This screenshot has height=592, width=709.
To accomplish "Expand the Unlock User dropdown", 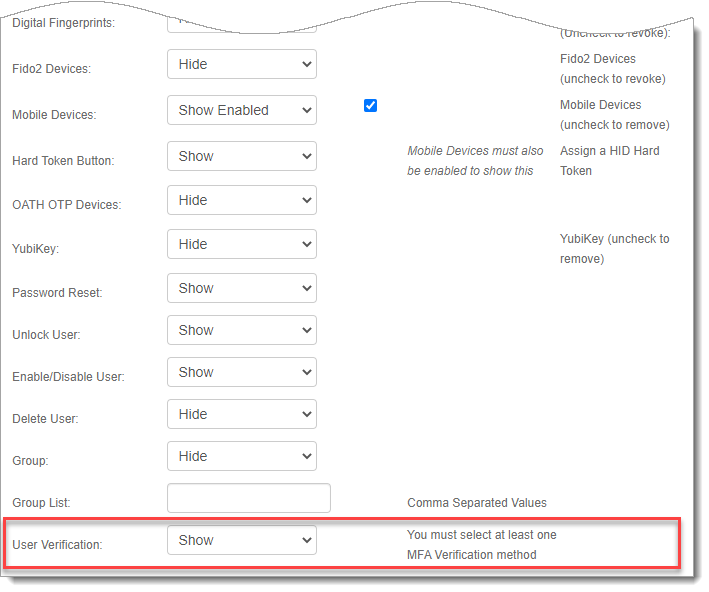I will [241, 331].
